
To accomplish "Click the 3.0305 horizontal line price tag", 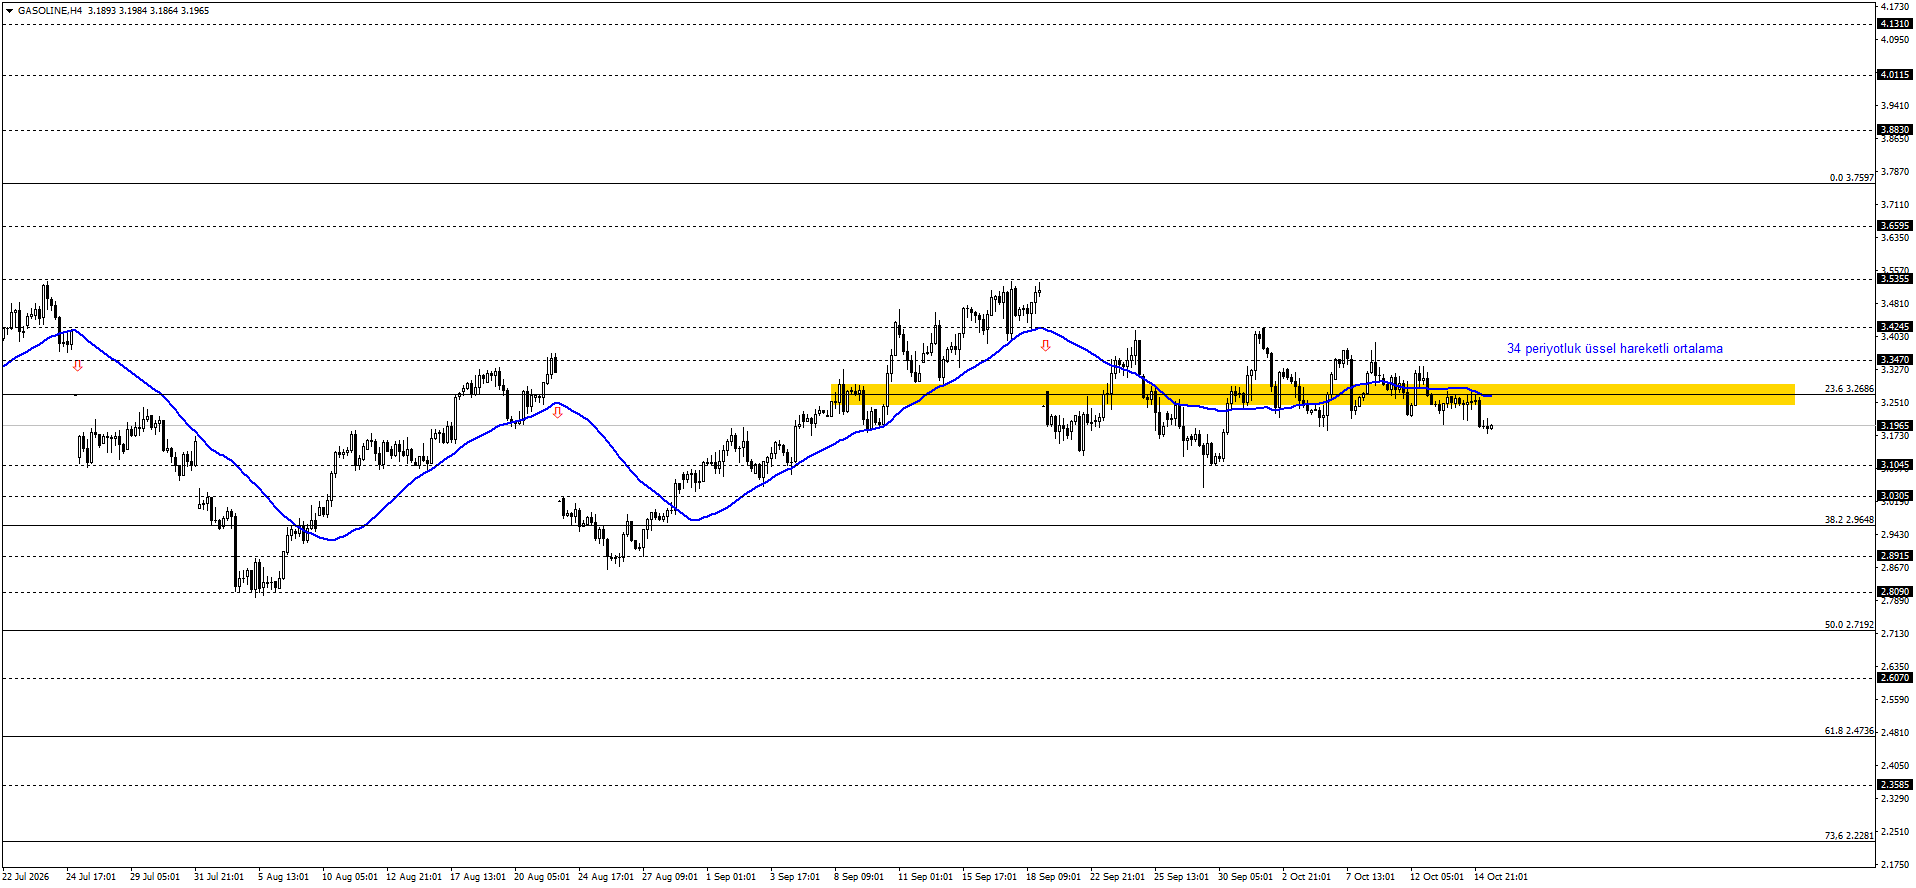I will click(x=1895, y=496).
